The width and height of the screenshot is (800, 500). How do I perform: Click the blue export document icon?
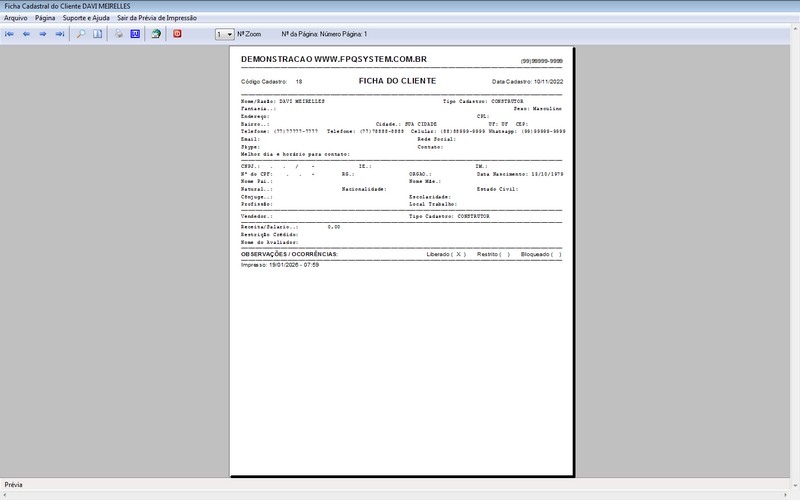(135, 34)
